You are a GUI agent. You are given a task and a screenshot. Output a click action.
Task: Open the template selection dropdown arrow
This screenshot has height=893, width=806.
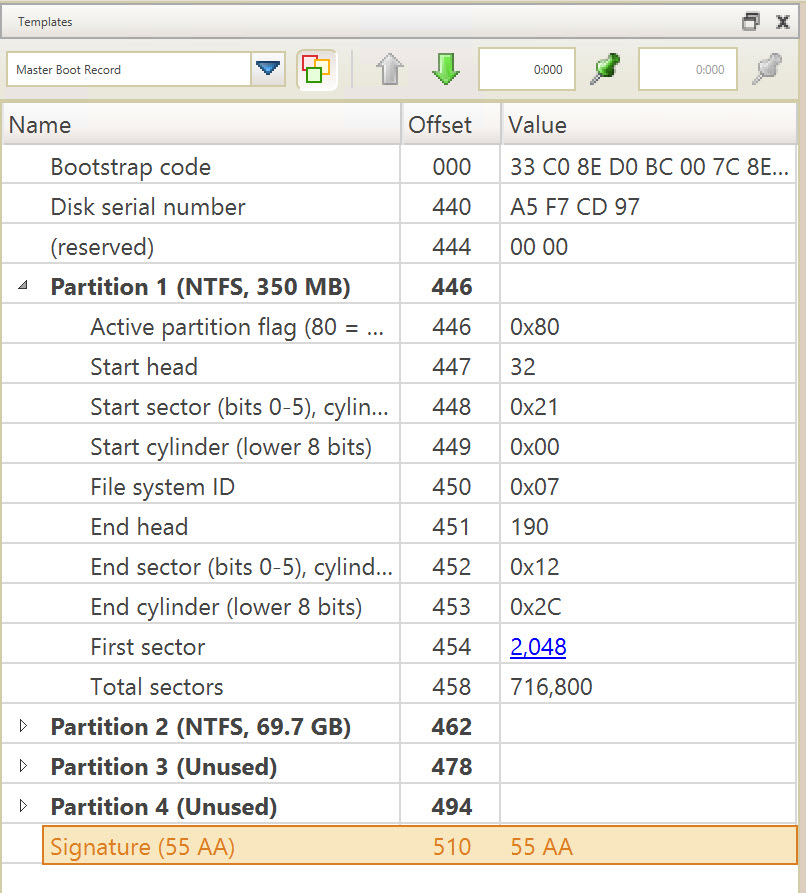pos(268,69)
